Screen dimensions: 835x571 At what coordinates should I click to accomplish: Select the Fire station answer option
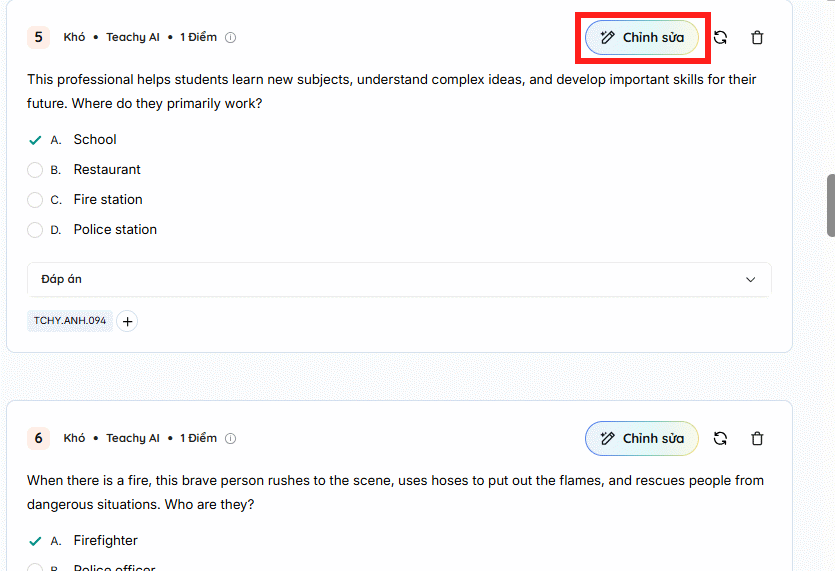35,200
